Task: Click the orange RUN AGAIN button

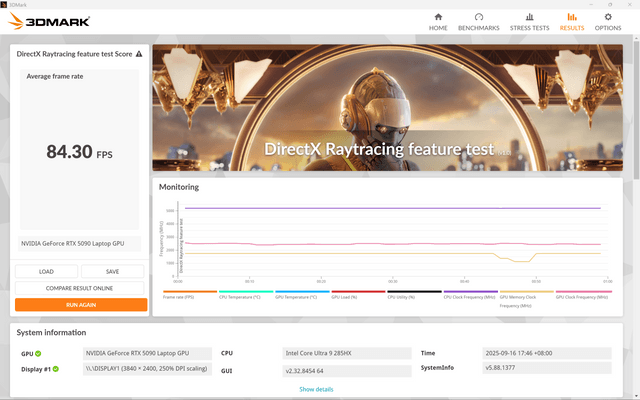Action: [81, 305]
